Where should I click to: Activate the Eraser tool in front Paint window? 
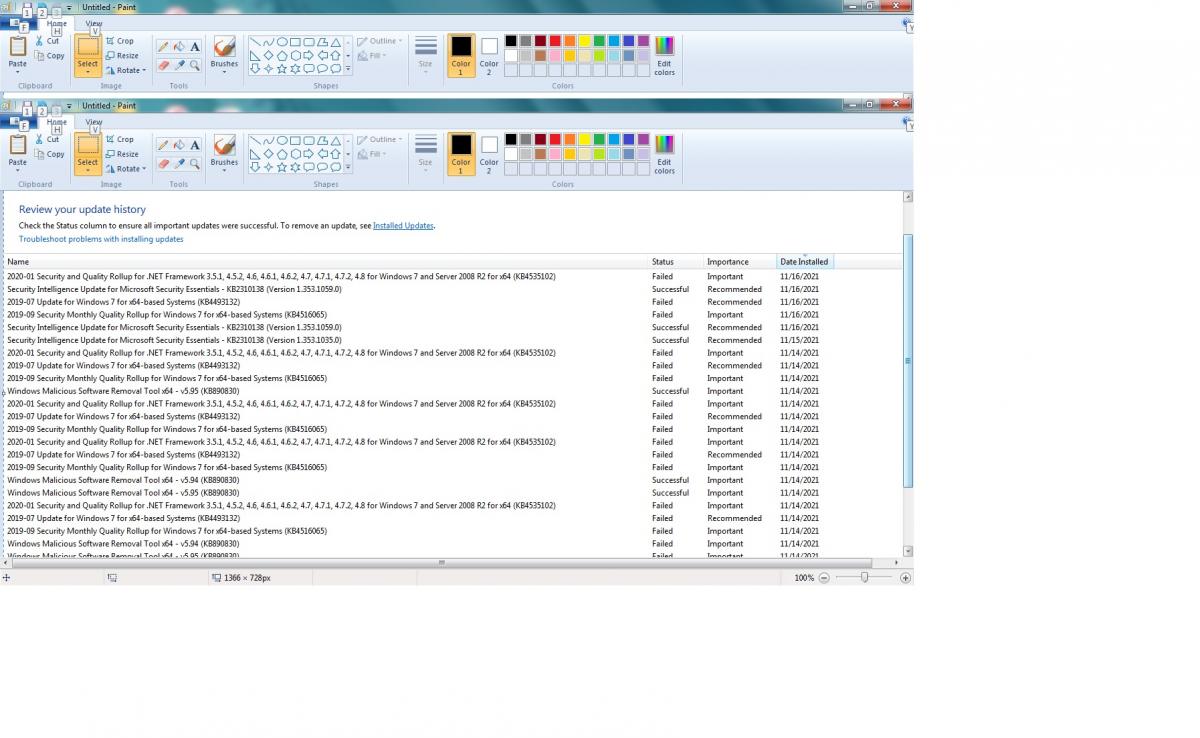[x=163, y=164]
